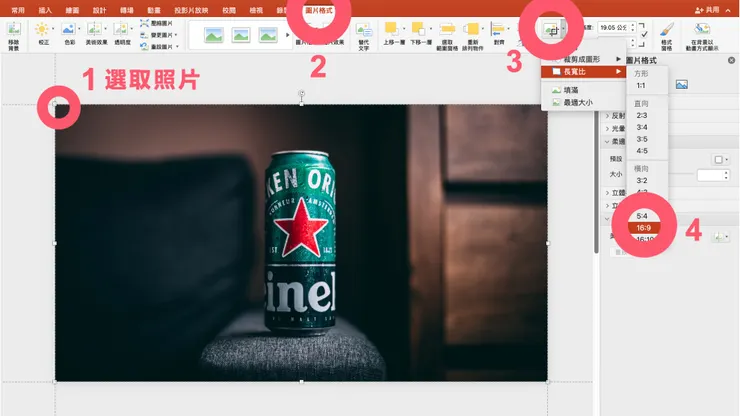The width and height of the screenshot is (740, 416).
Task: Switch to the 校閱 ribbon tab
Action: coord(229,10)
